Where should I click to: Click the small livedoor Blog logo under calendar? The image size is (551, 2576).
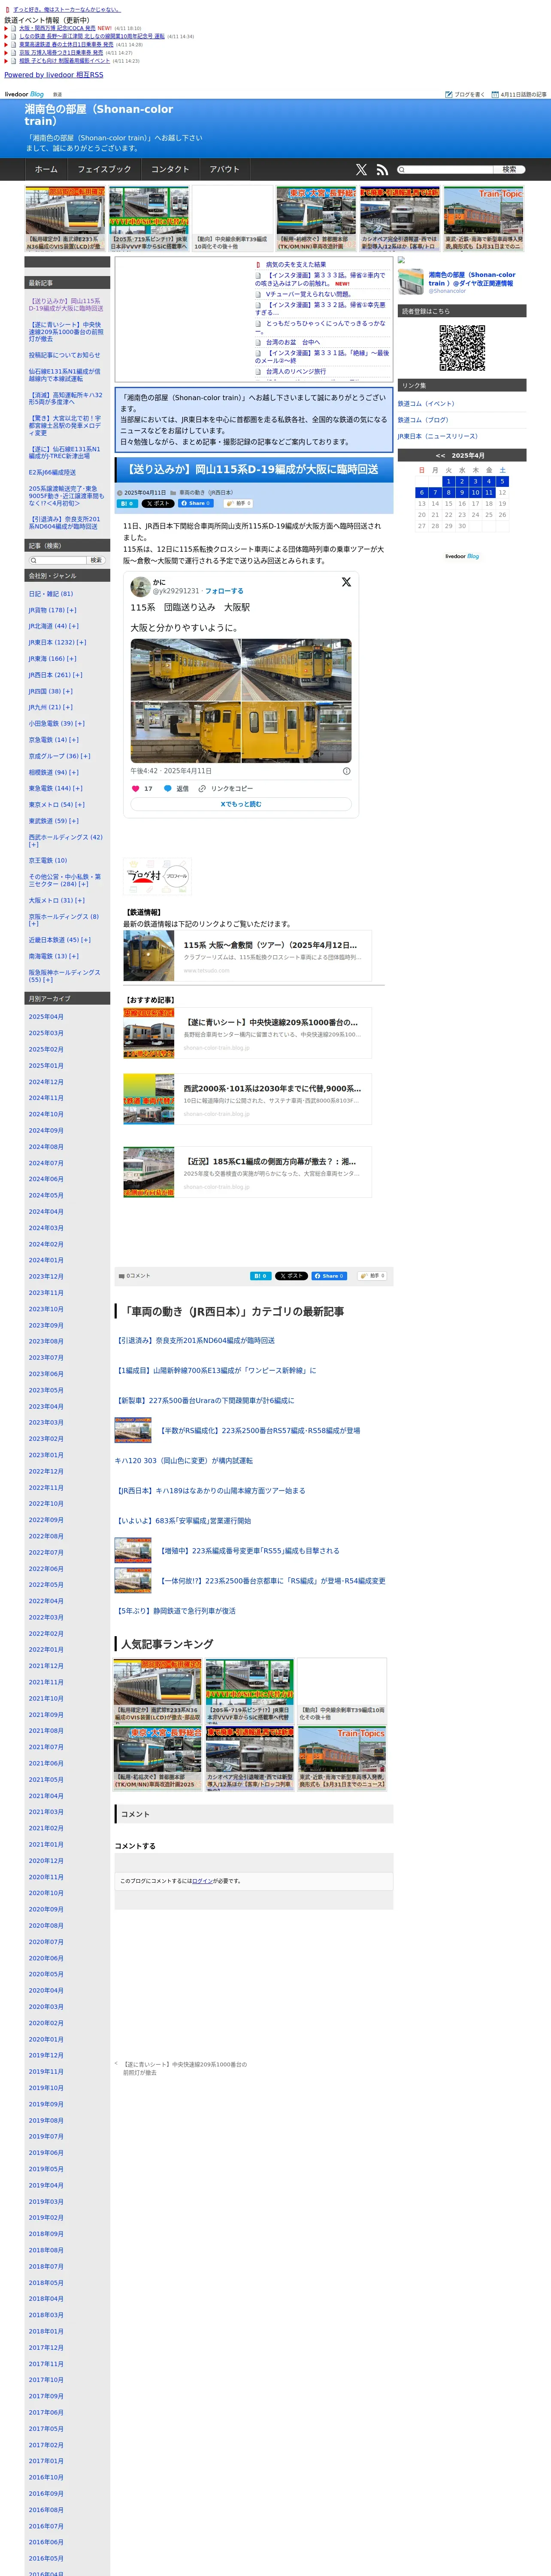462,556
